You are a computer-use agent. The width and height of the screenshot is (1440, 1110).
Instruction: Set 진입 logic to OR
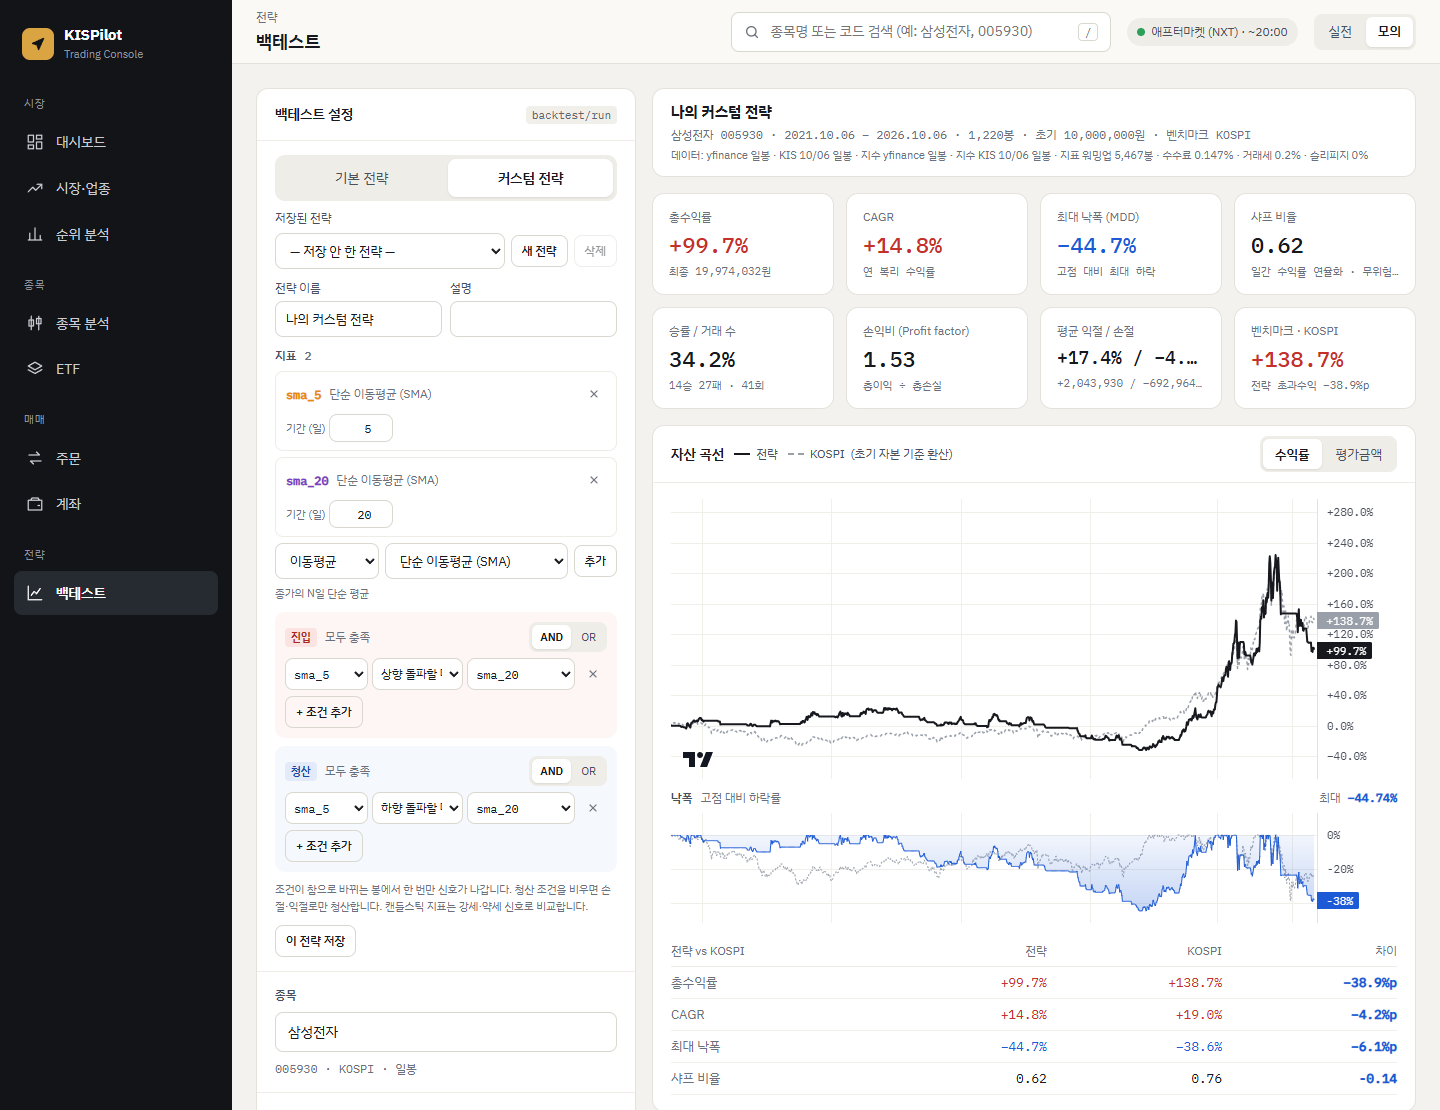589,637
